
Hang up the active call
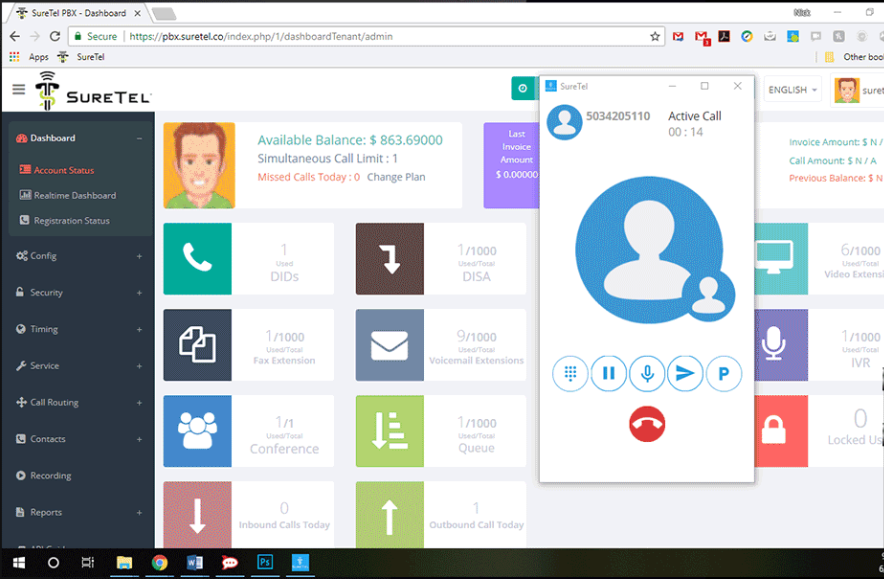point(647,423)
